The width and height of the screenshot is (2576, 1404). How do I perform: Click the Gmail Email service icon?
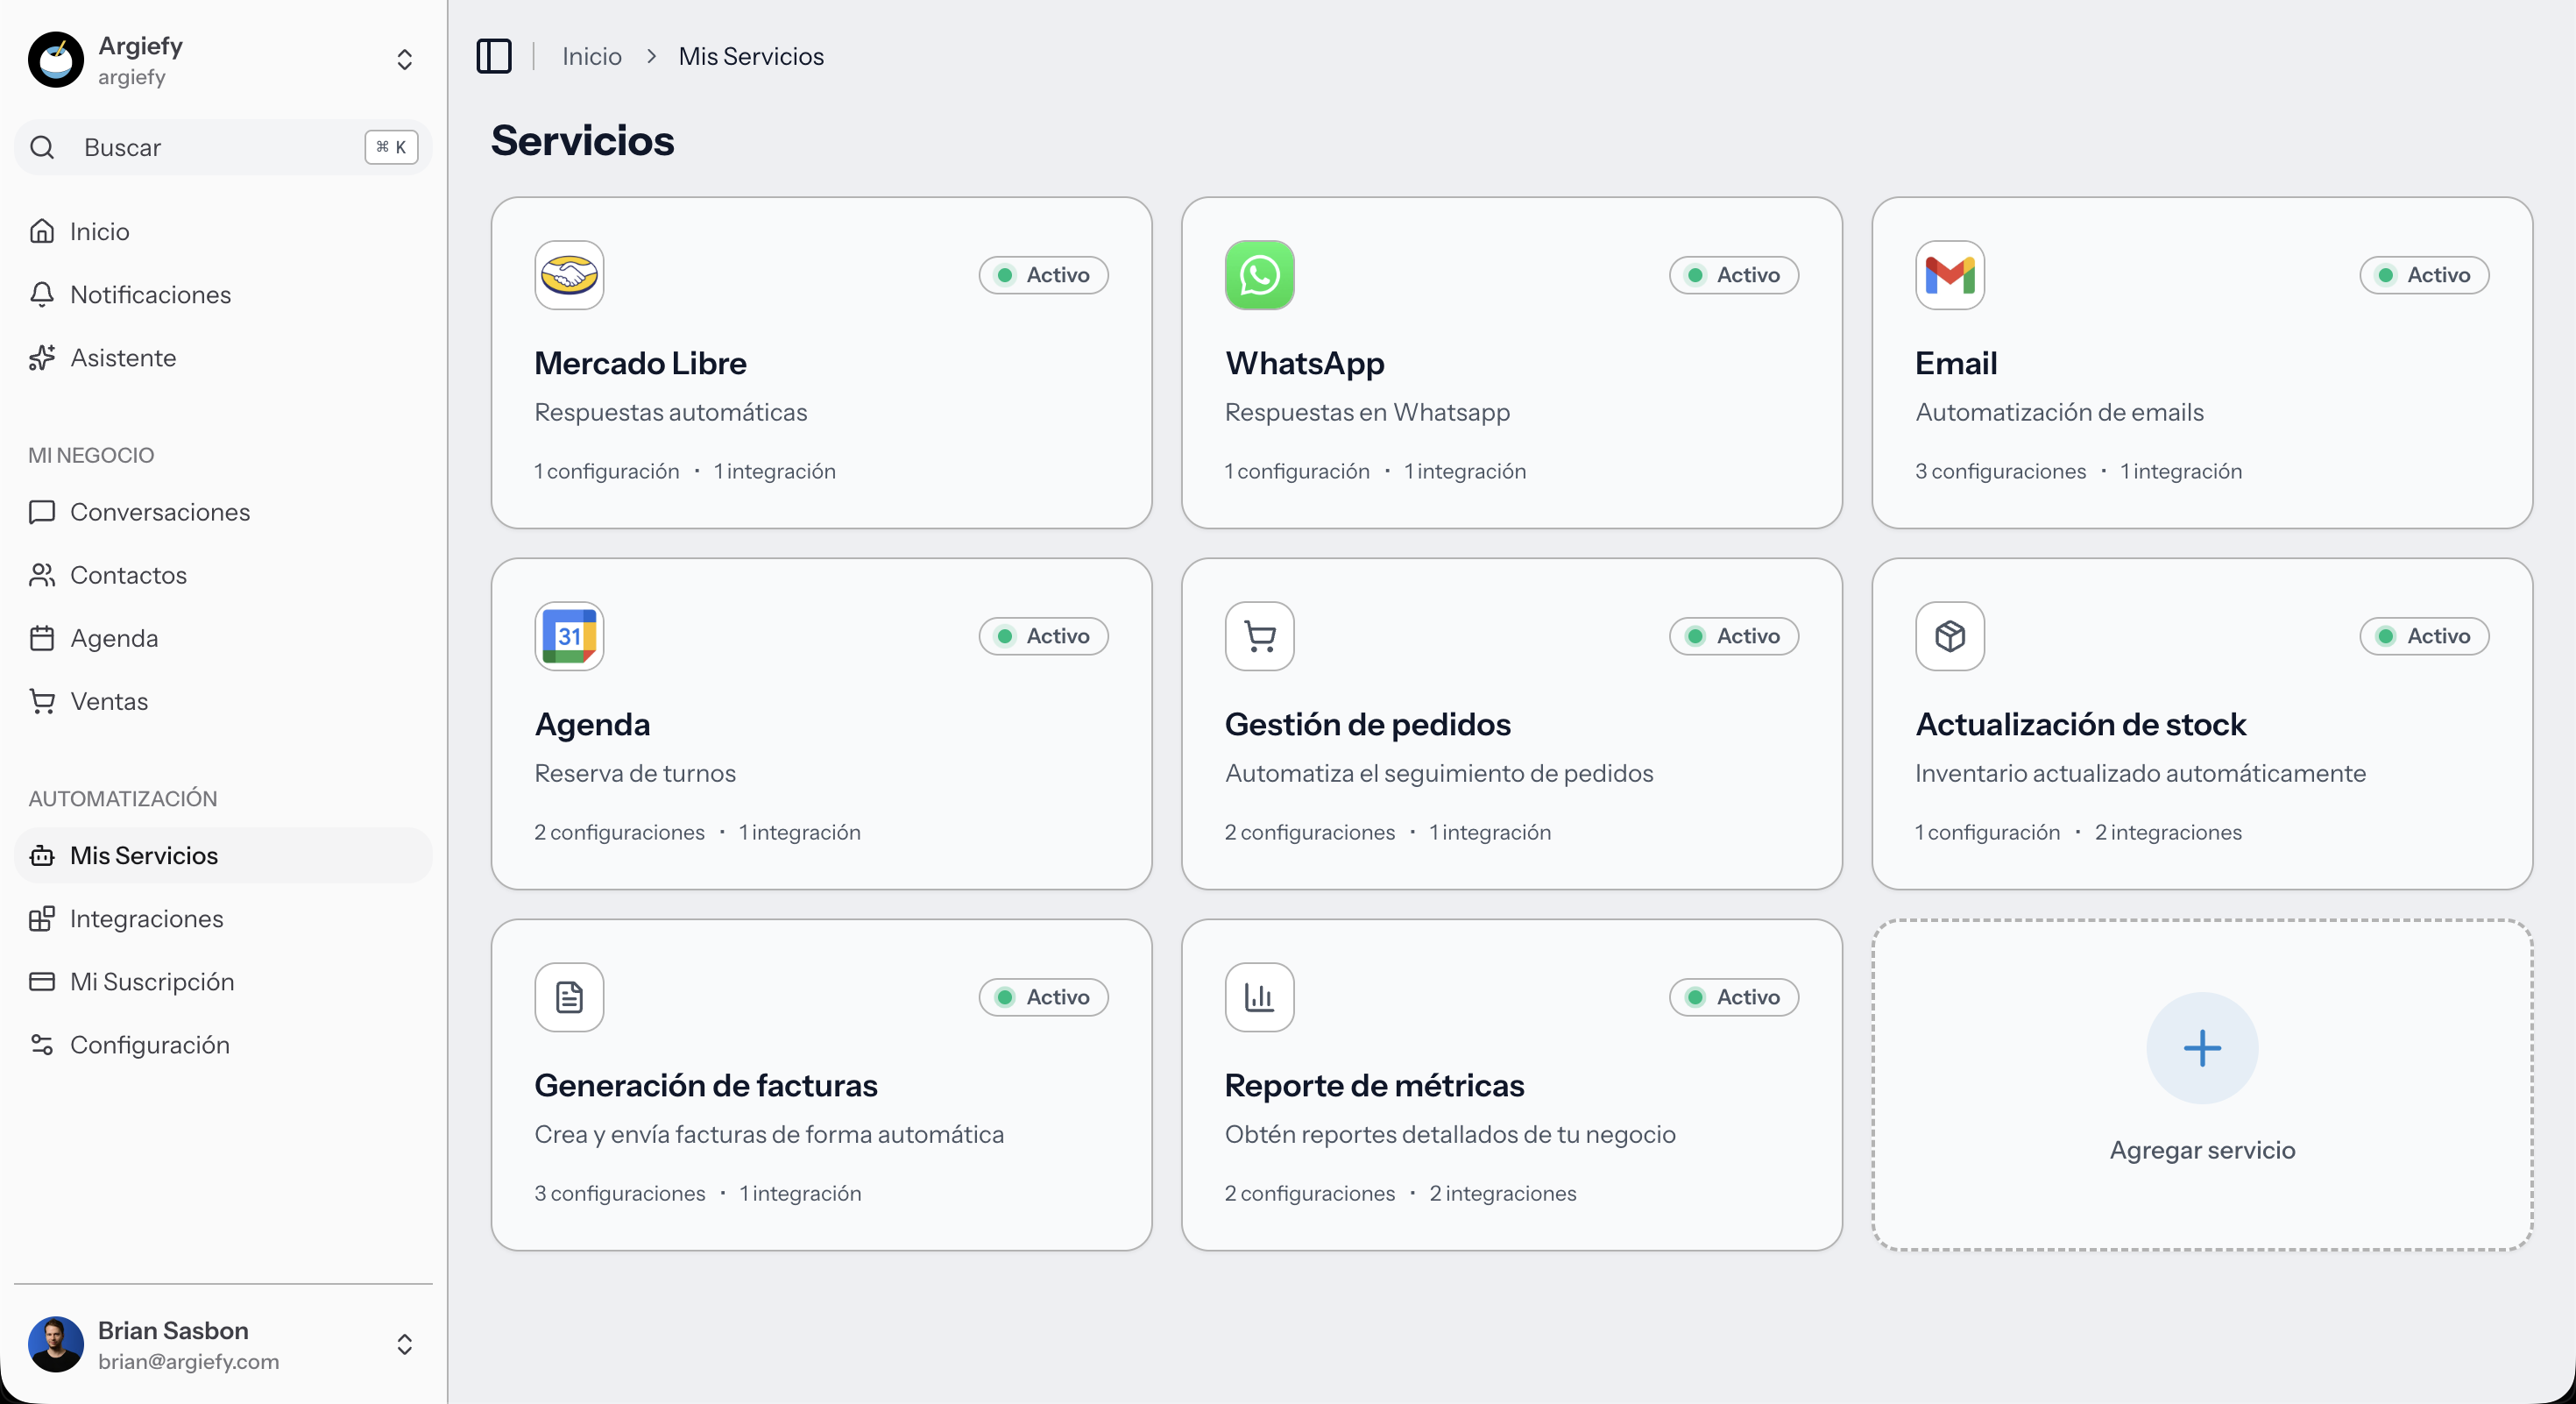pos(1949,275)
